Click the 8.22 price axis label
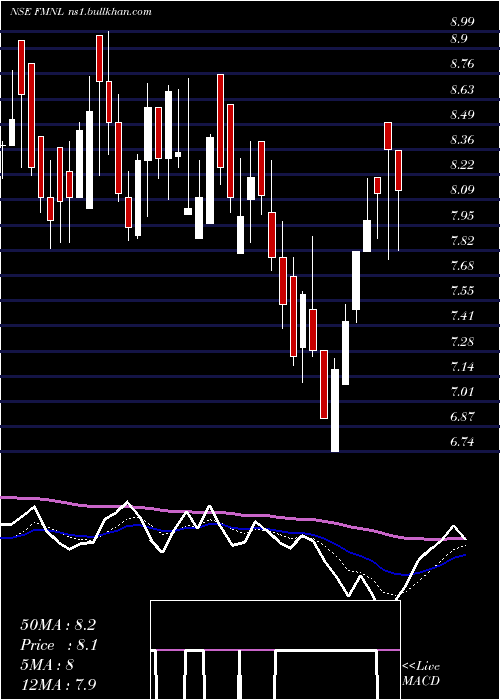500x700 pixels. pos(462,165)
